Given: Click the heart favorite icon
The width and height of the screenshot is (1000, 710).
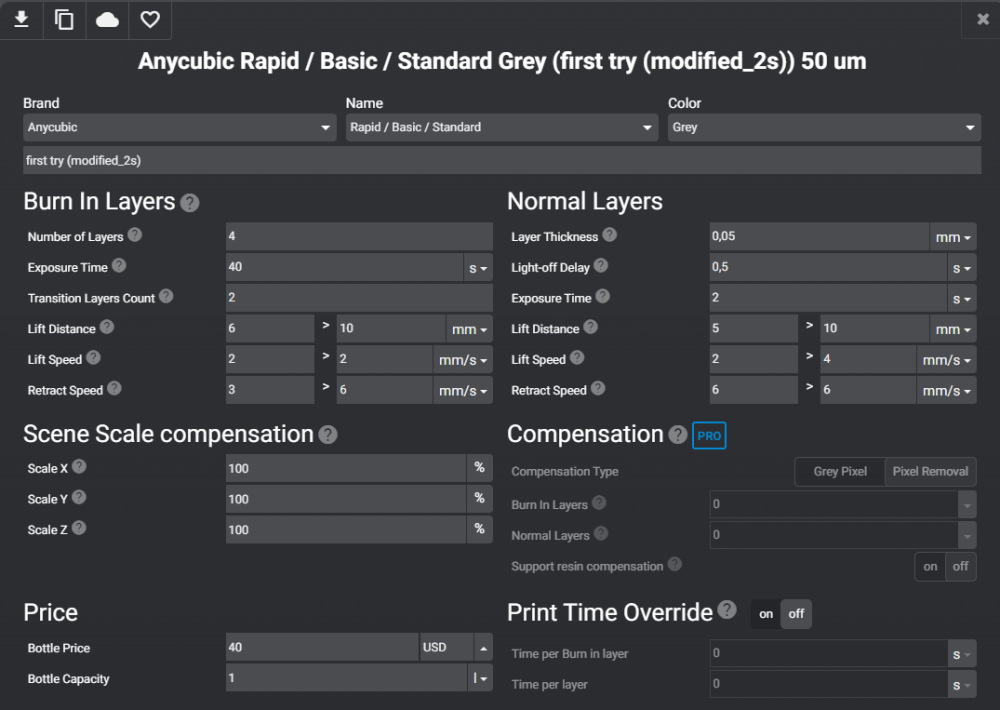Looking at the screenshot, I should coord(149,19).
